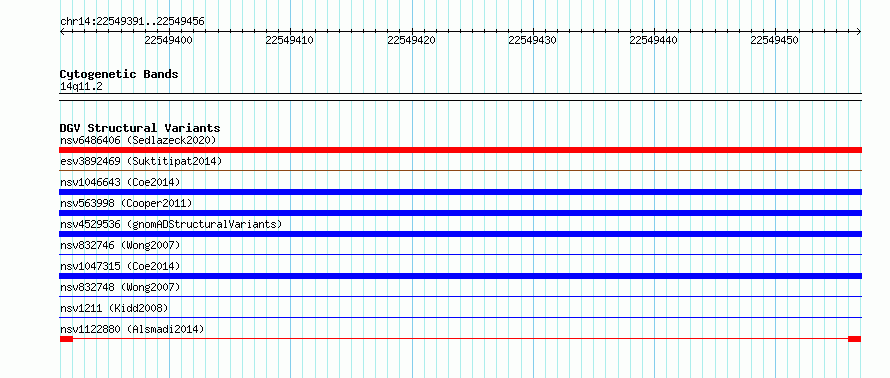Image resolution: width=890 pixels, height=378 pixels.
Task: Click the thin blue nsv832746 variant line
Action: click(460, 254)
